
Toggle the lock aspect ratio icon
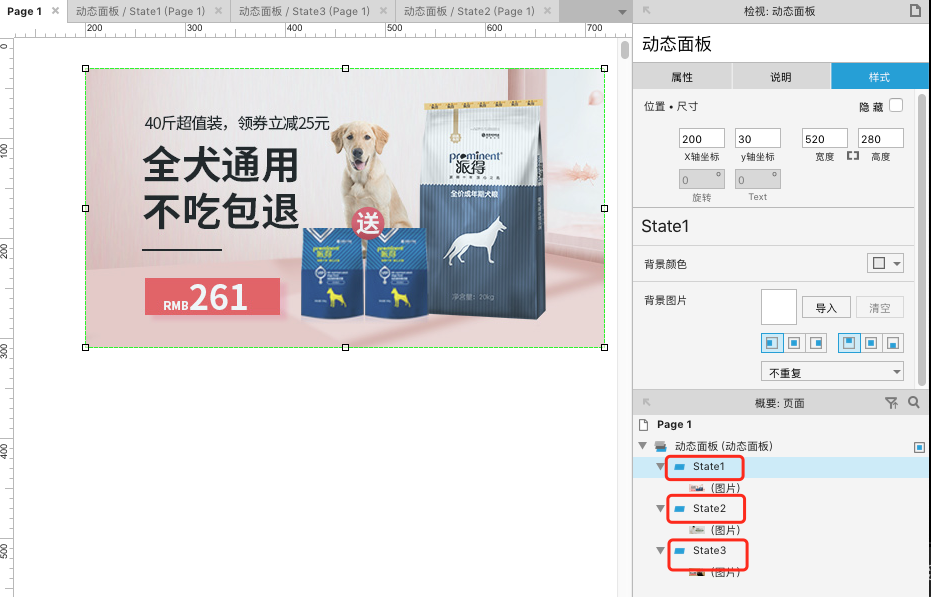click(x=853, y=156)
